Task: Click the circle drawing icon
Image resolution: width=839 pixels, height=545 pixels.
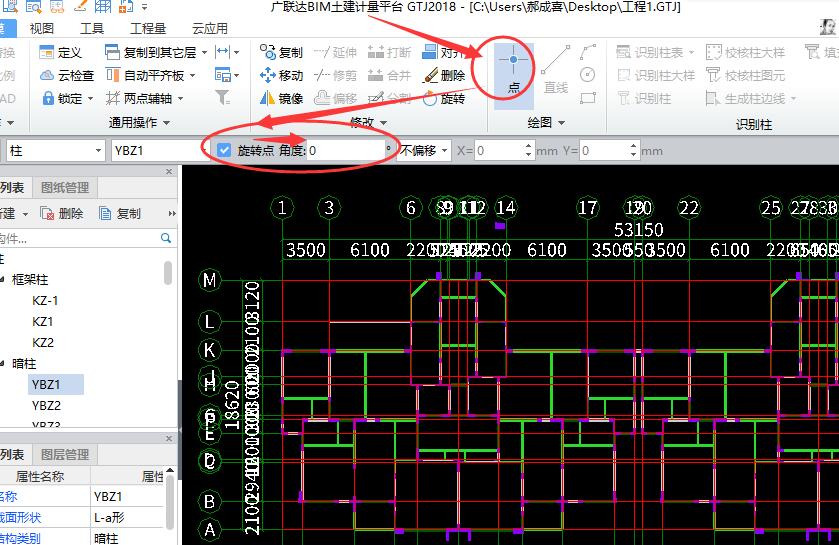Action: pos(588,75)
